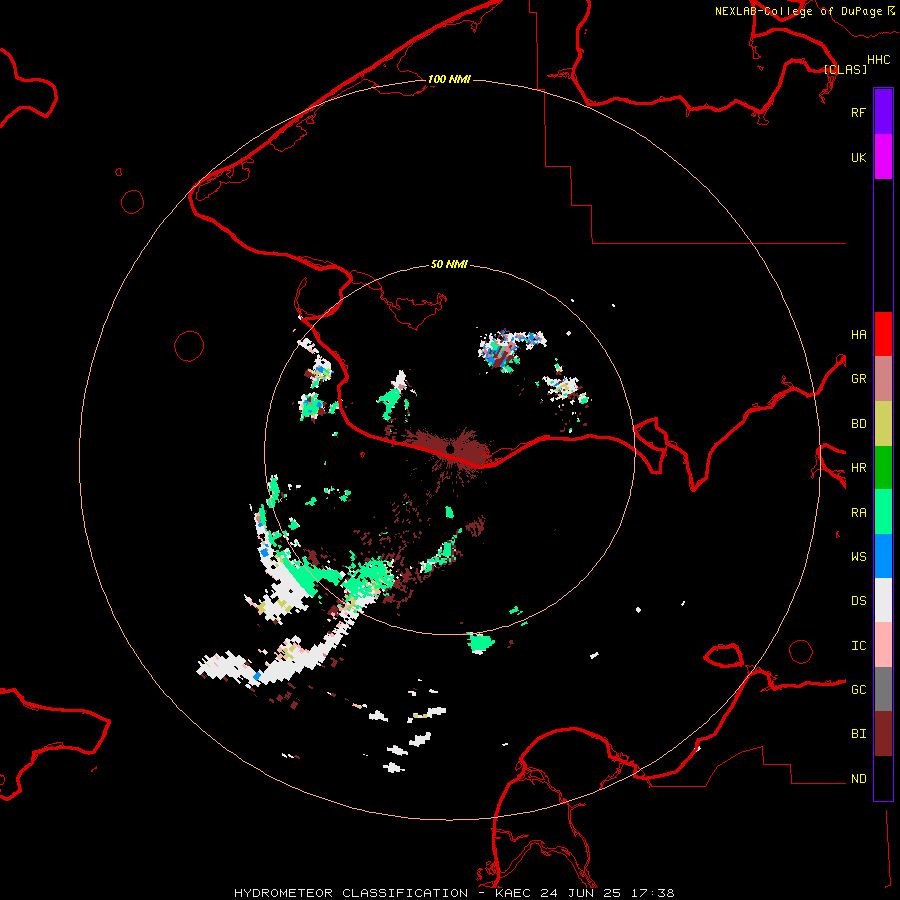Click the KAEC station identifier
900x900 pixels.
tap(513, 893)
